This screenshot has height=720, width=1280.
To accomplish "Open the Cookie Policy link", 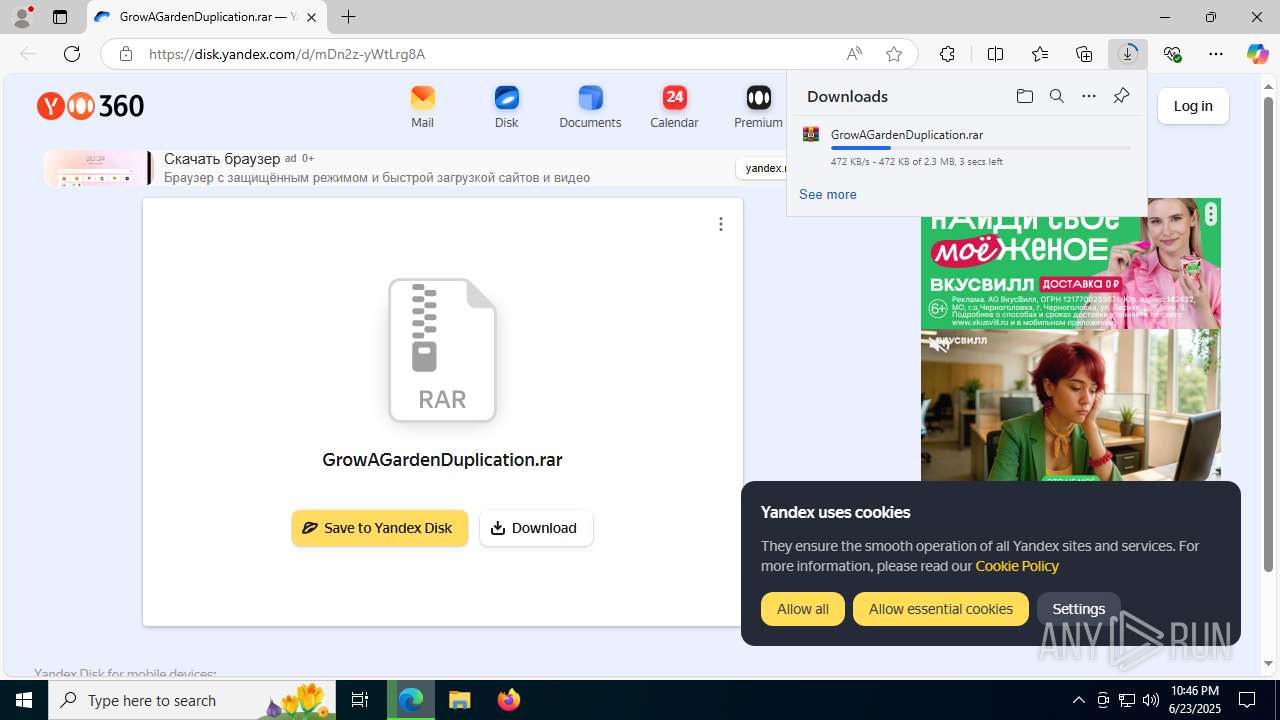I will click(x=1017, y=566).
